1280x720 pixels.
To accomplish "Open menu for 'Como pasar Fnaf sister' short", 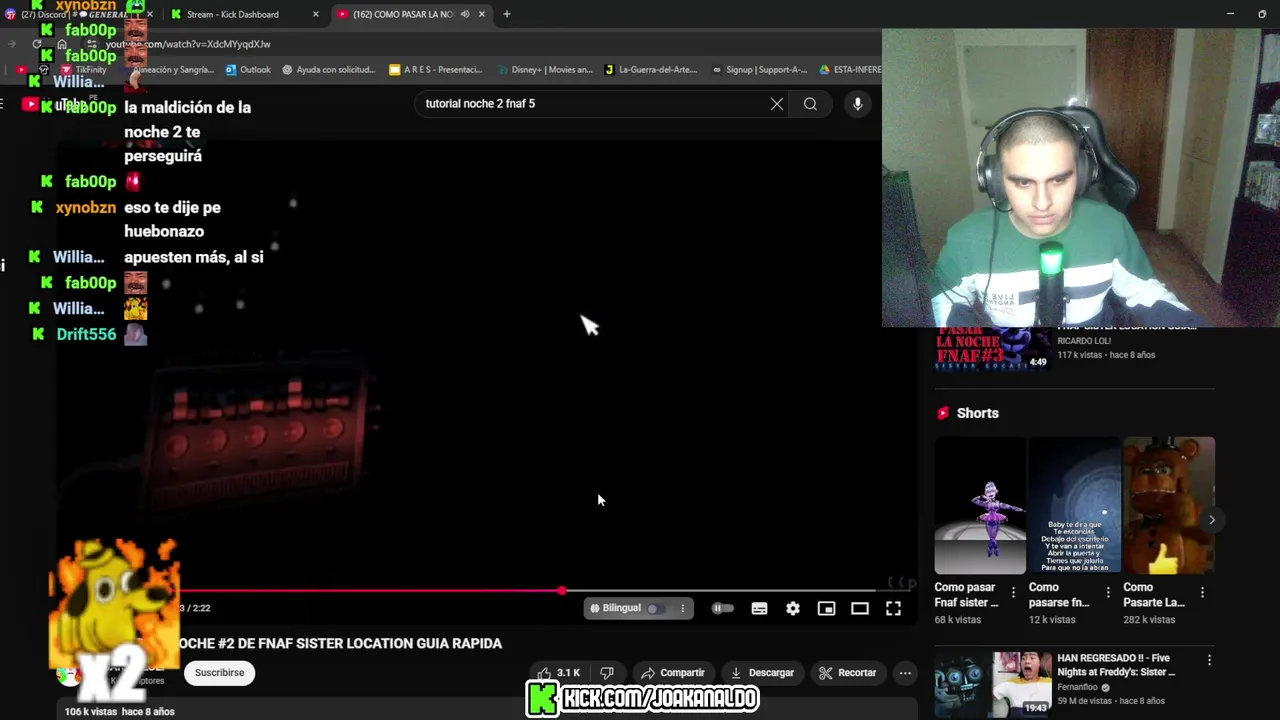I will tap(1013, 593).
